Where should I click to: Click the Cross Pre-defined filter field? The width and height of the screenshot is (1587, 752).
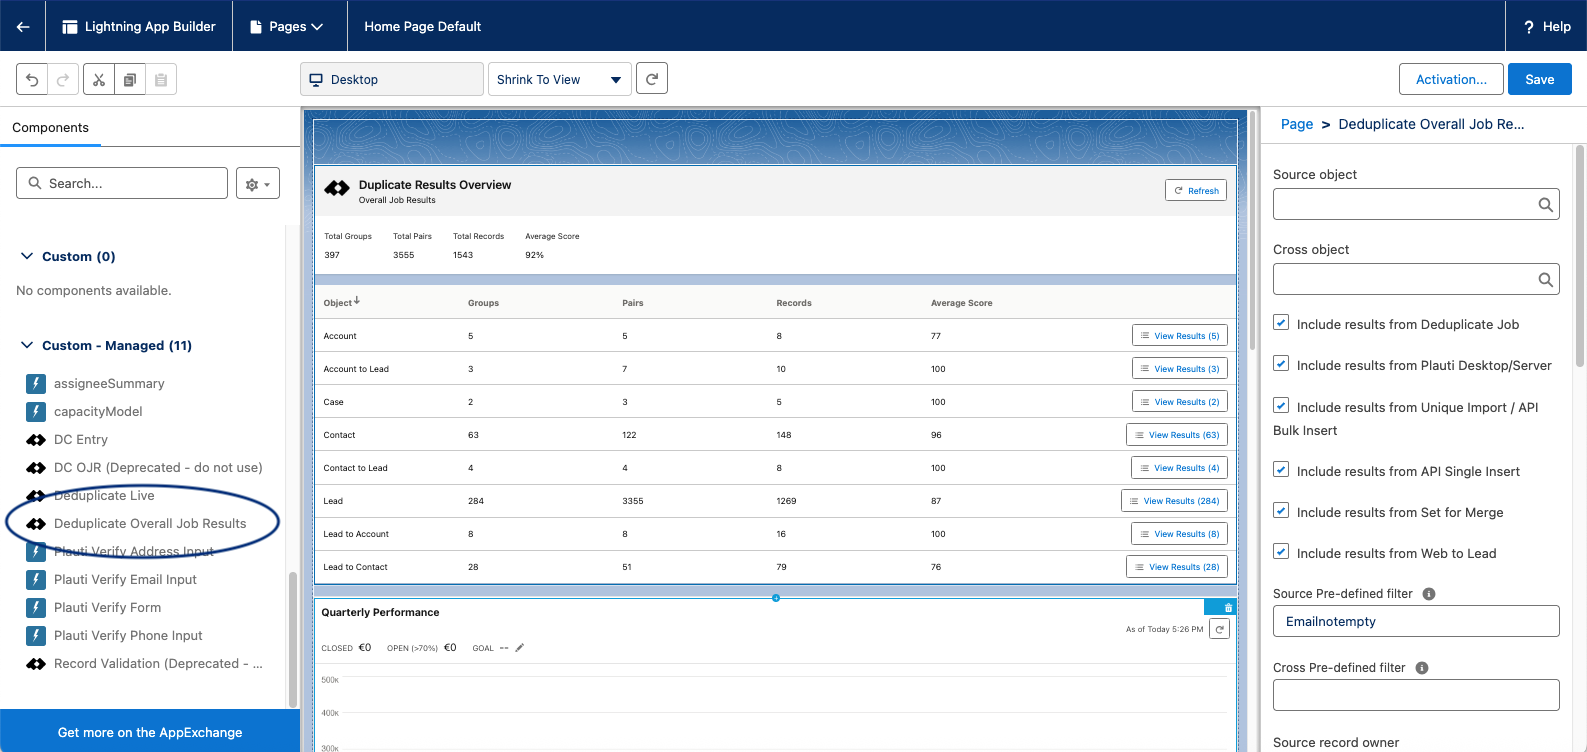pyautogui.click(x=1416, y=695)
